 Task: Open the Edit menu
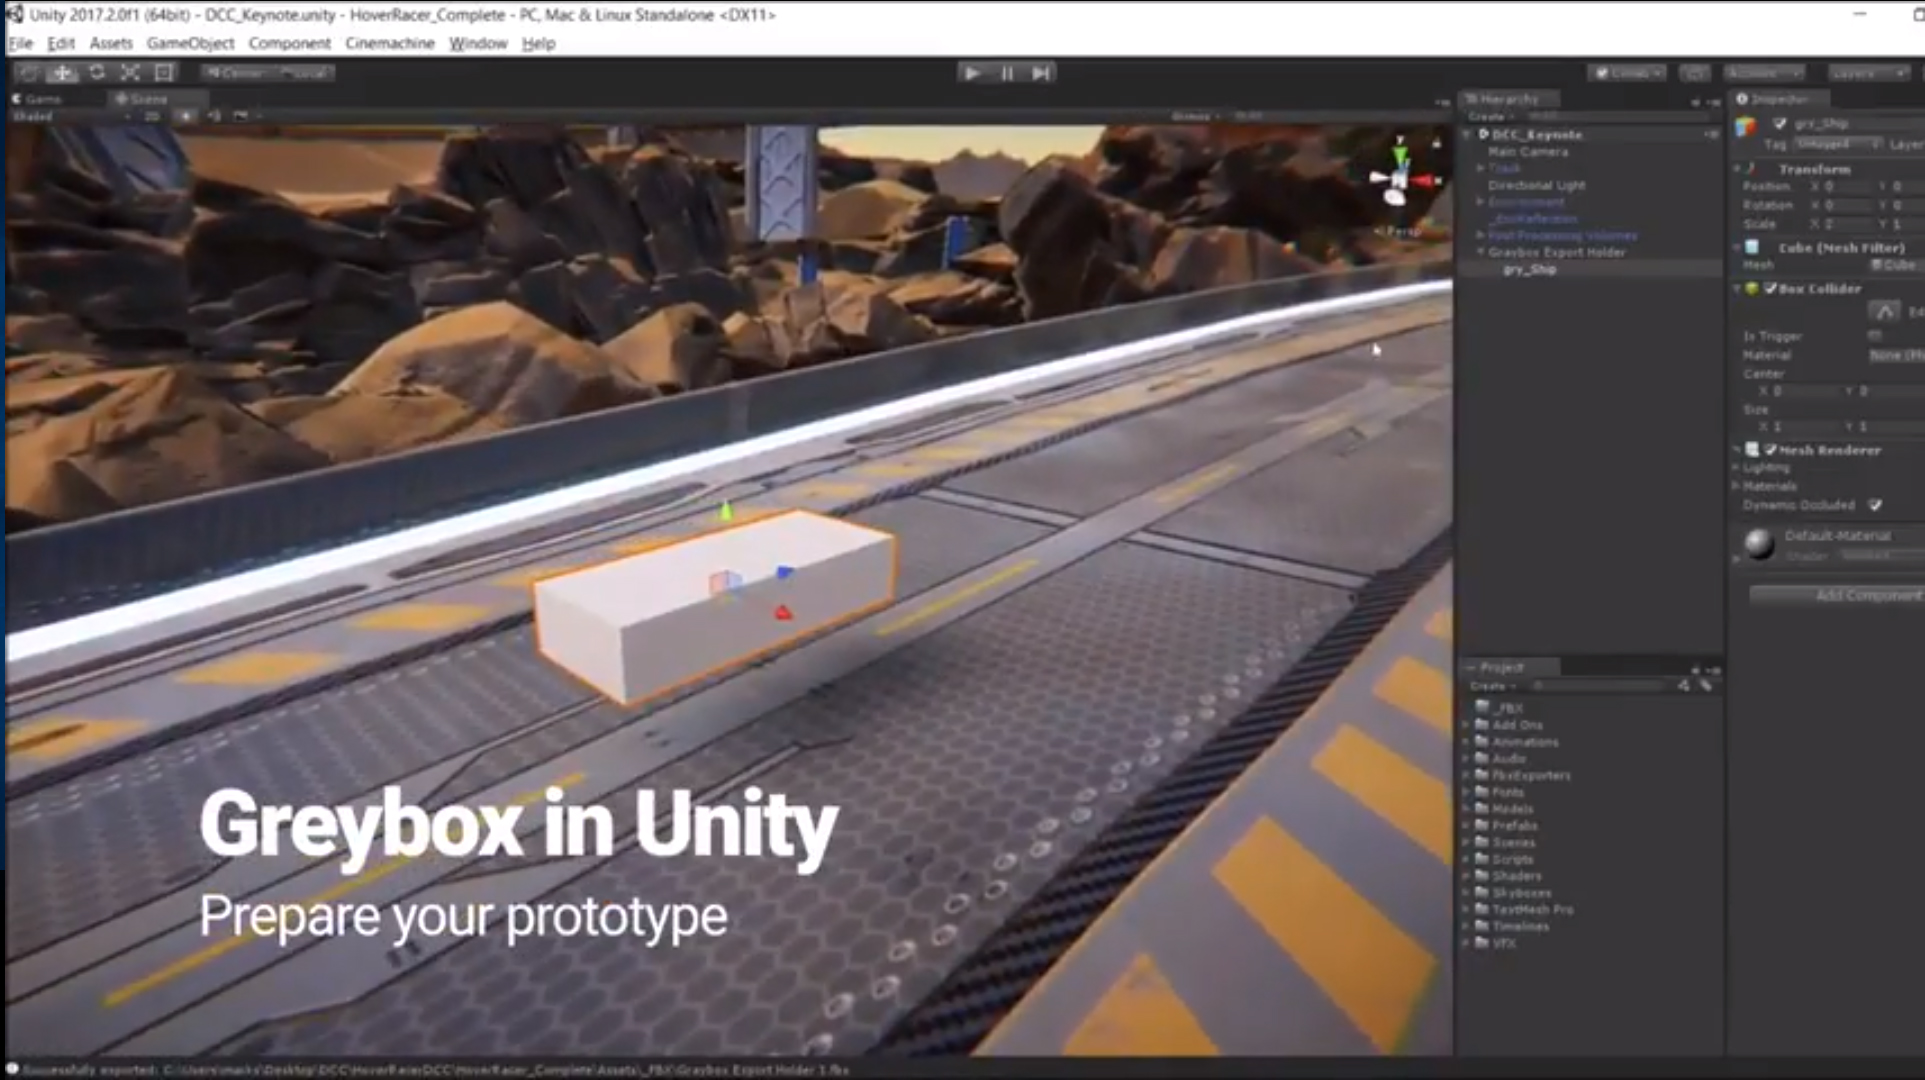[x=61, y=43]
